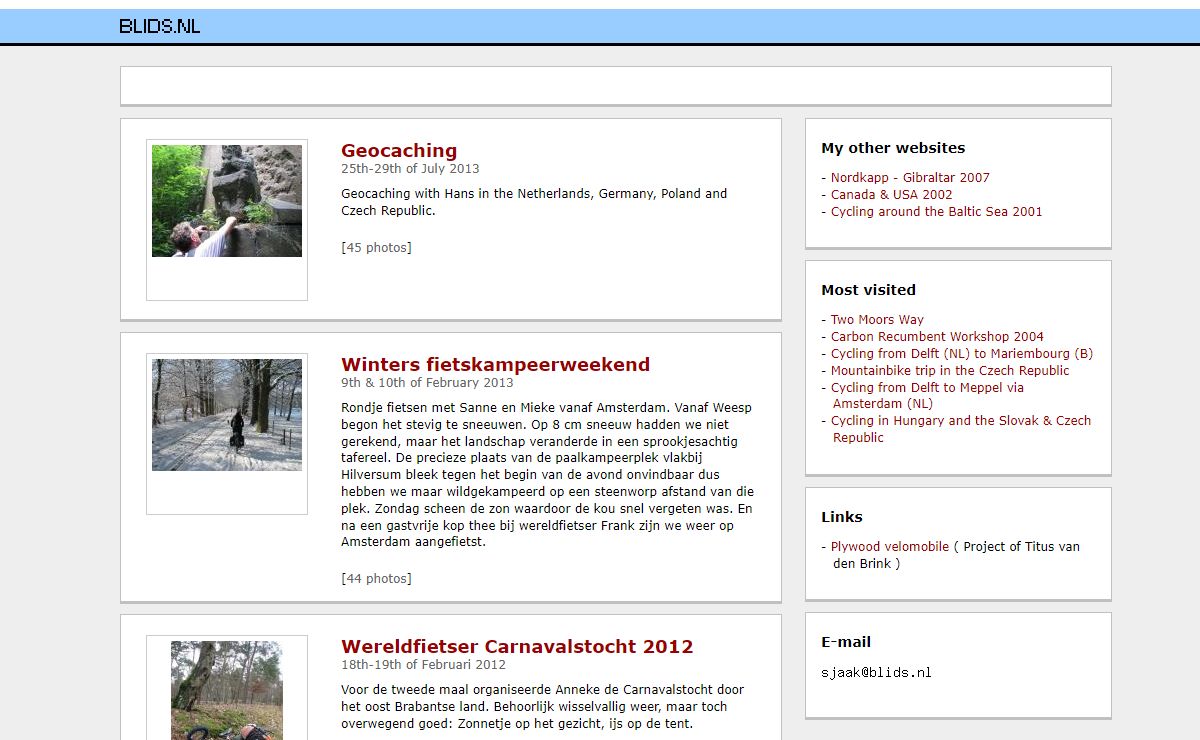Click the BLIDS.NL site logo
The width and height of the screenshot is (1200, 740).
point(160,26)
